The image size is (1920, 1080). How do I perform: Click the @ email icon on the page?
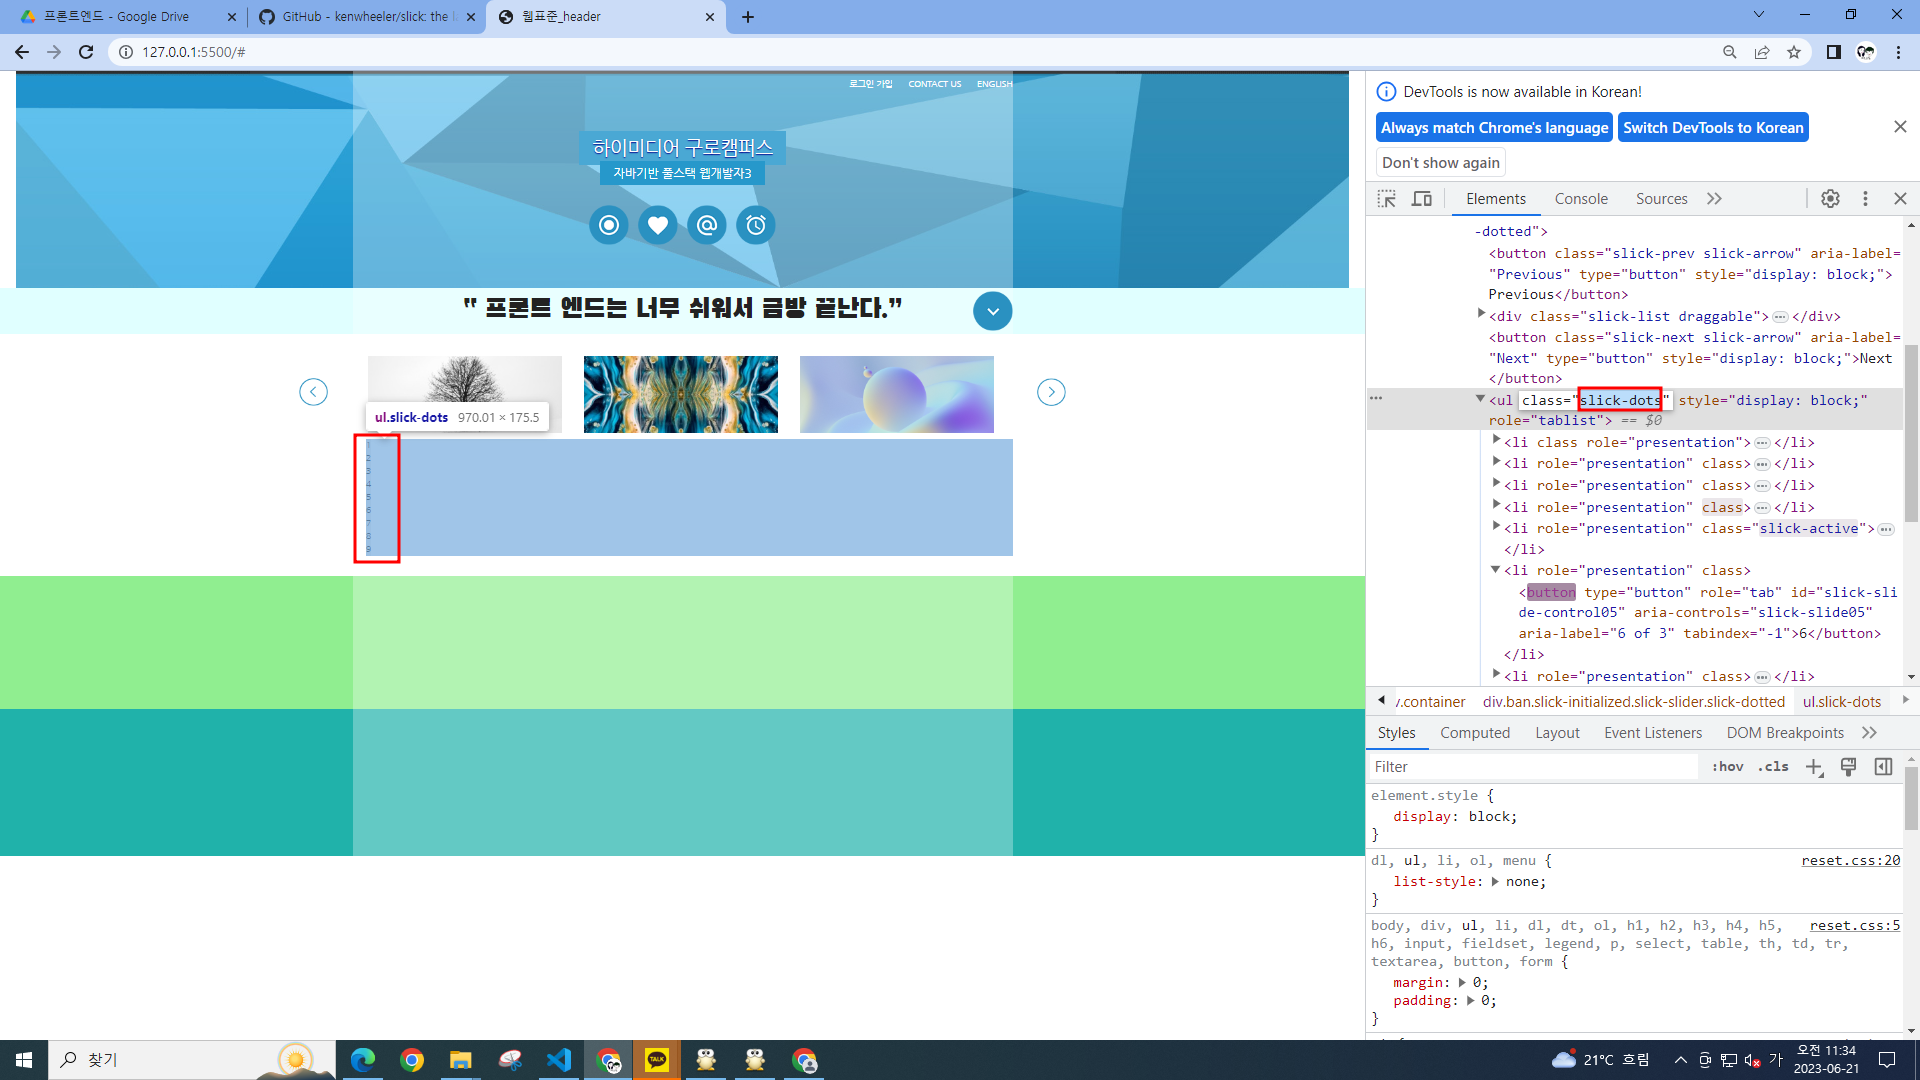tap(707, 225)
